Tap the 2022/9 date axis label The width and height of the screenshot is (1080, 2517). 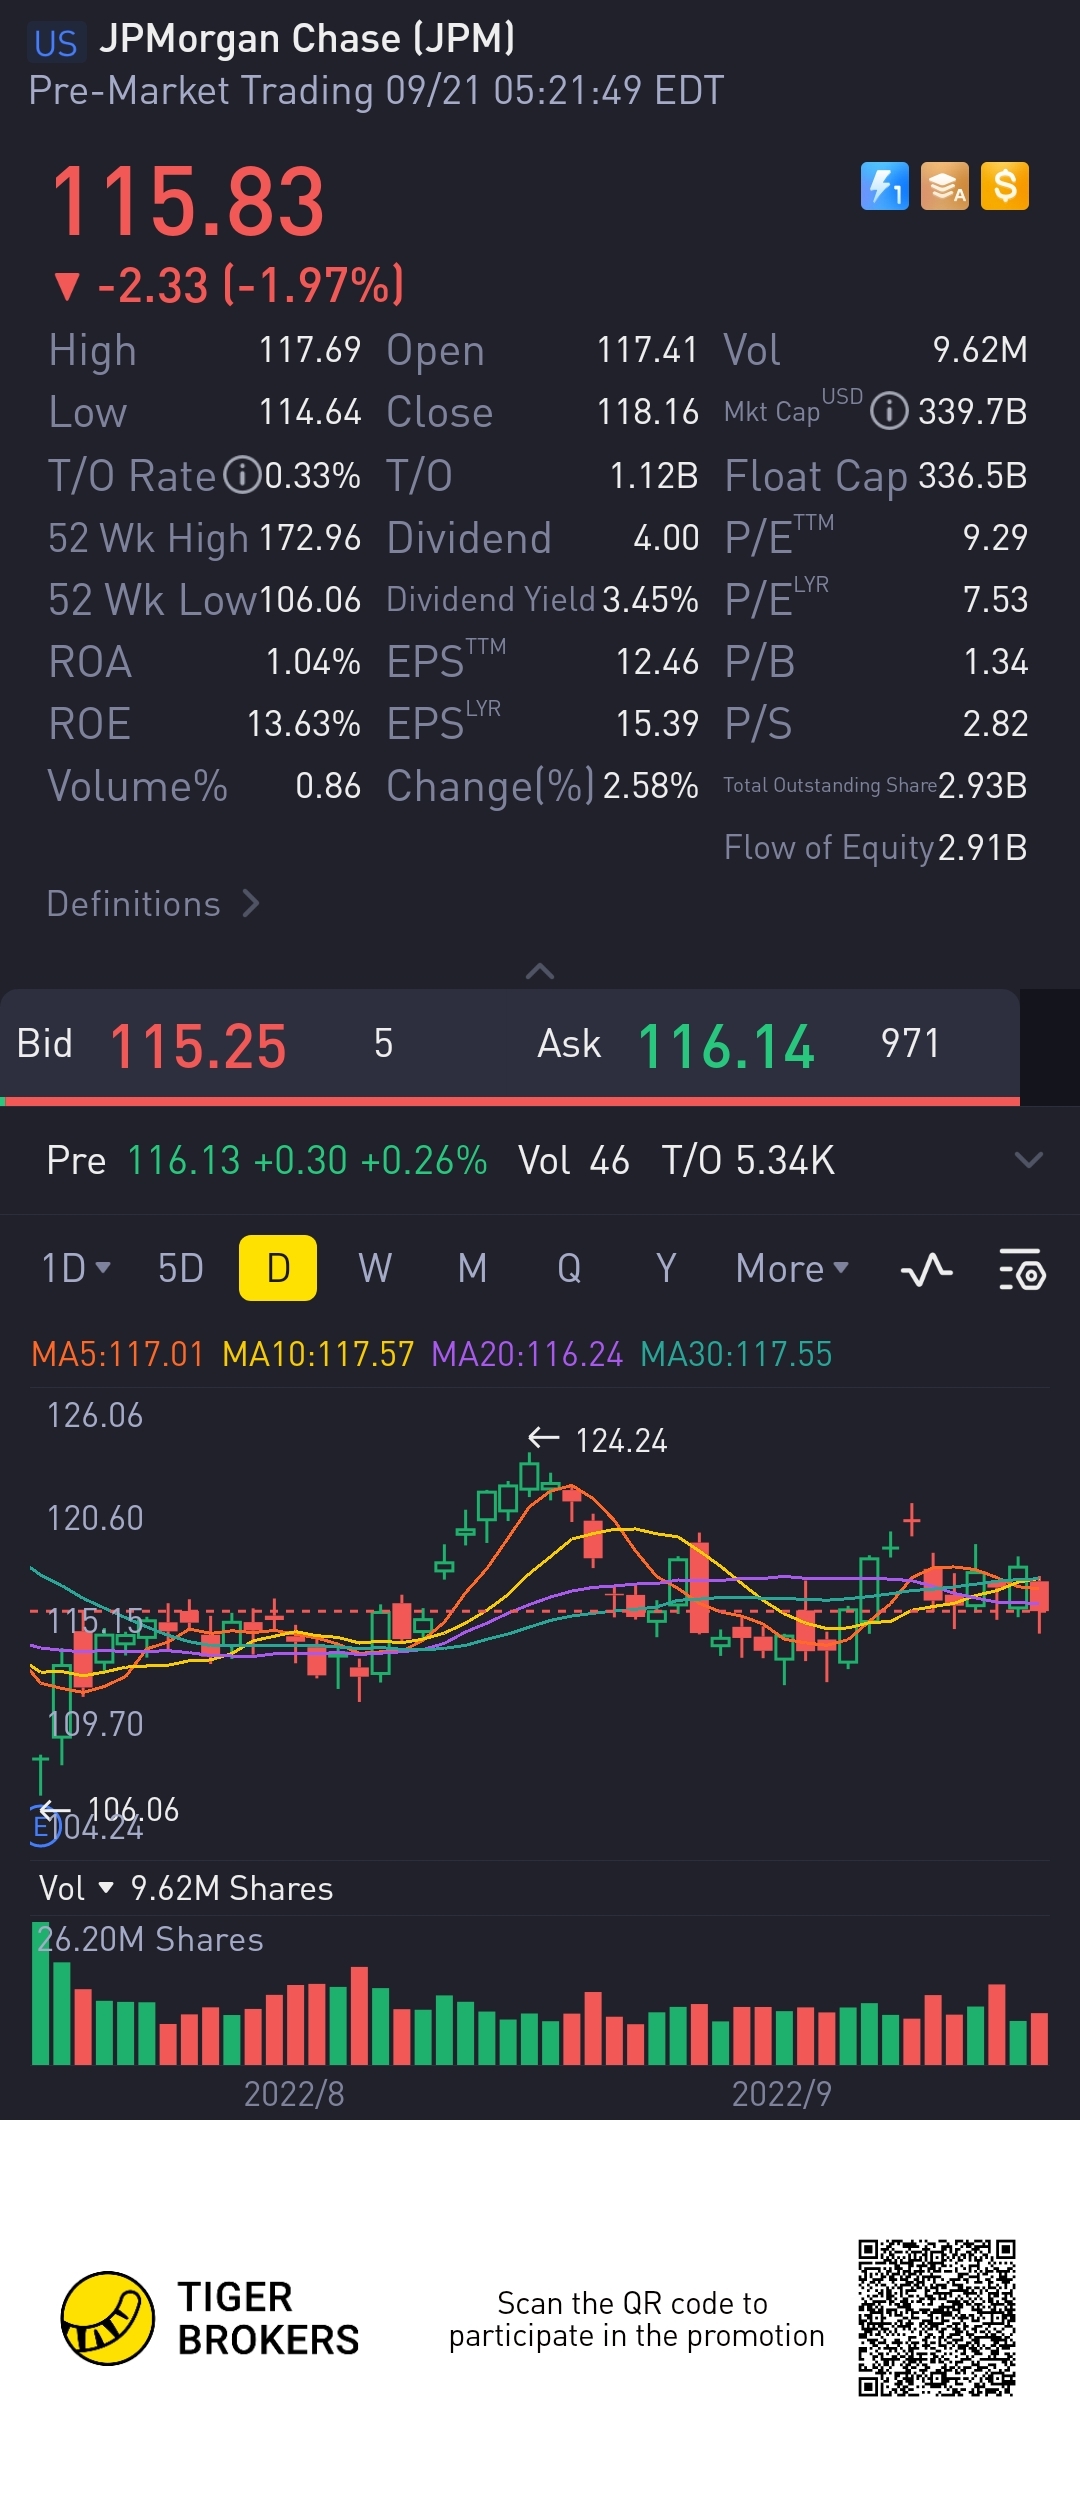coord(782,2094)
